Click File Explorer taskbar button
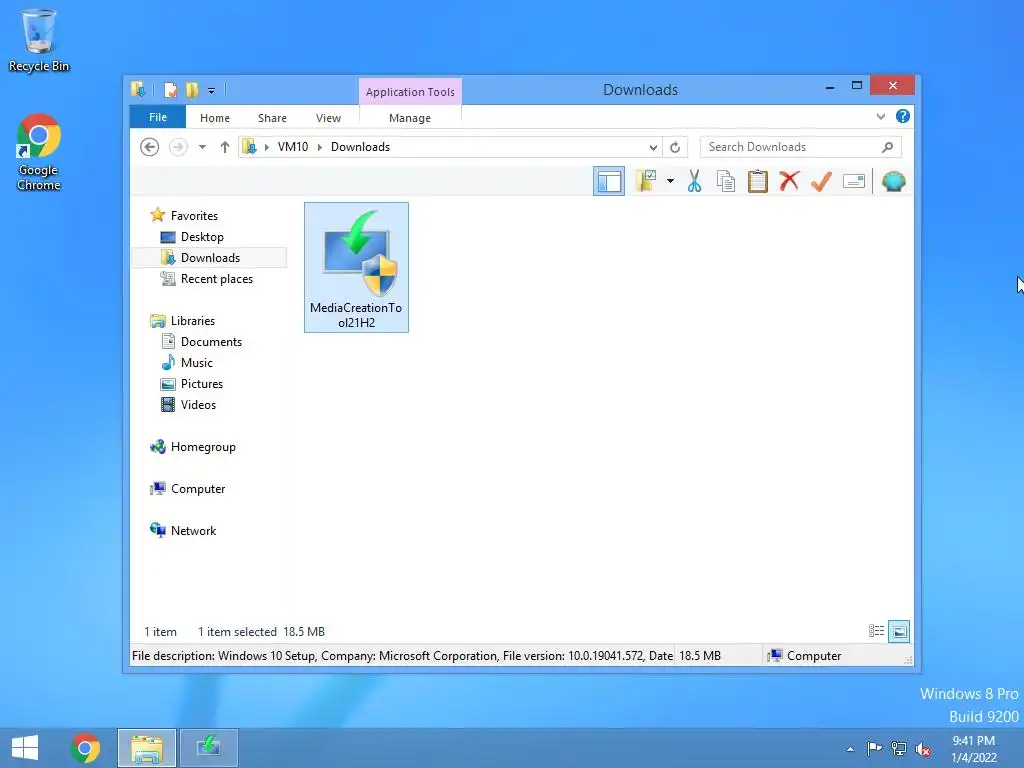This screenshot has width=1024, height=768. coord(147,748)
